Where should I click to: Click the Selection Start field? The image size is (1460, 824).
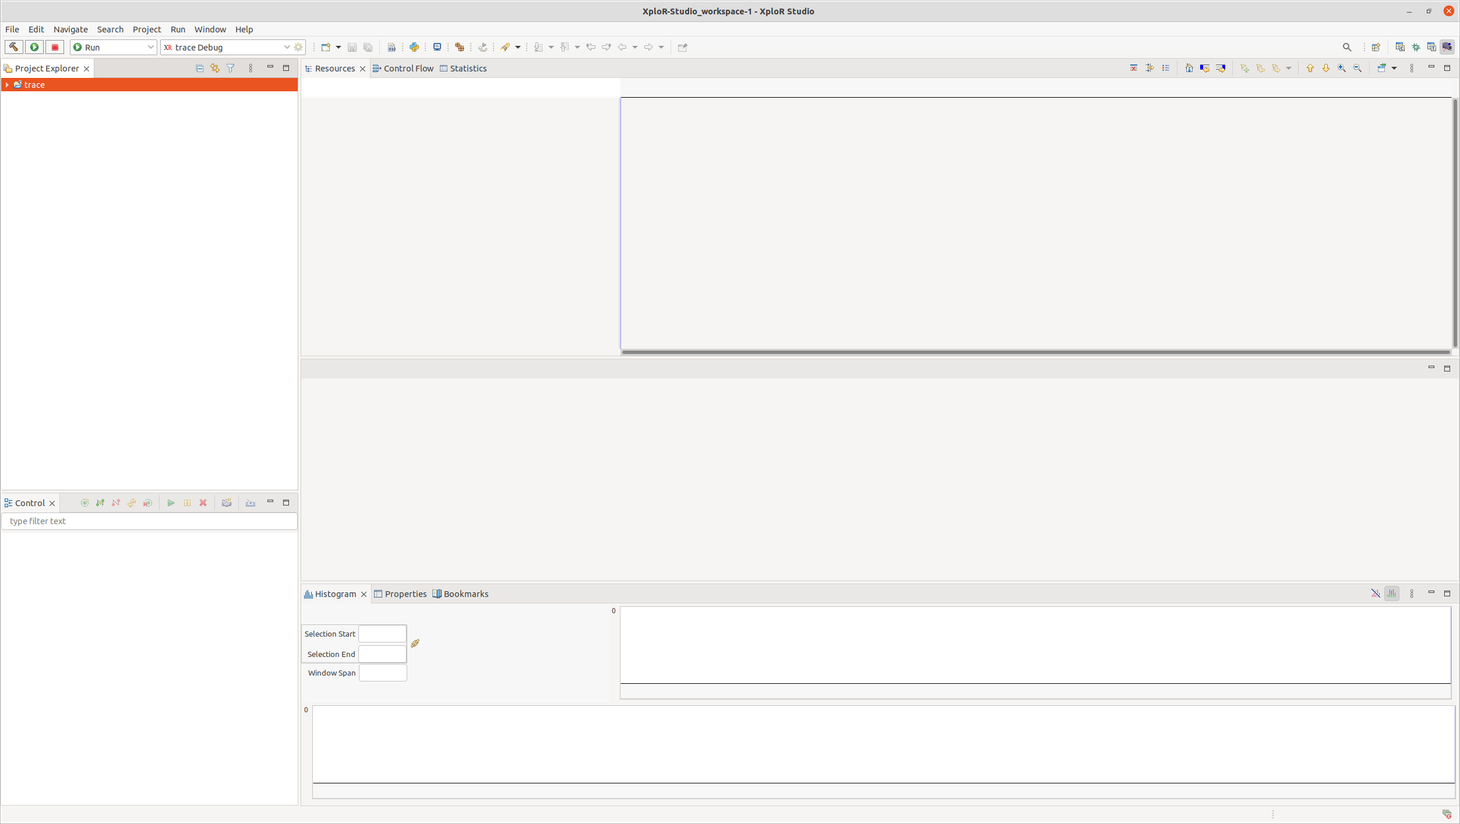click(x=383, y=634)
